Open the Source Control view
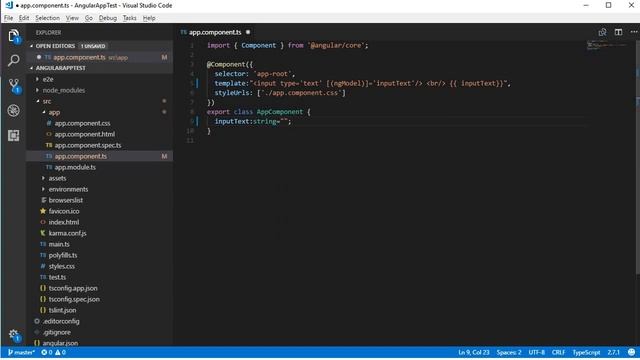Screen dimensions: 640x360 [14, 86]
